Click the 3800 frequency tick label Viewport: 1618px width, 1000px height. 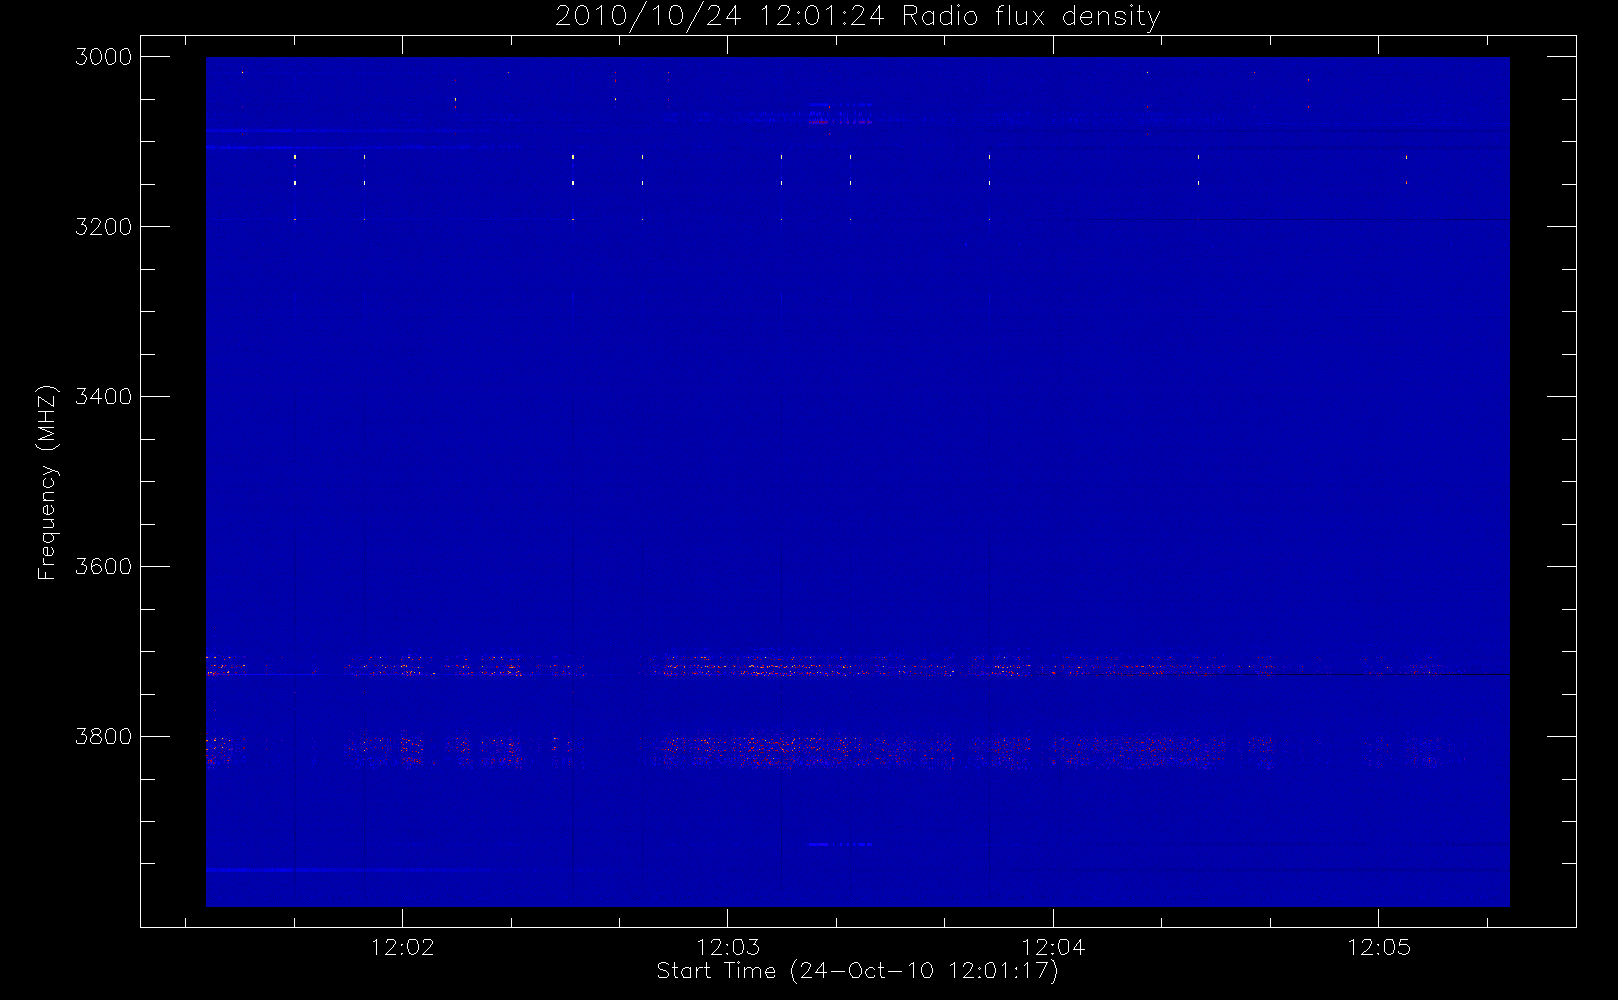click(104, 737)
